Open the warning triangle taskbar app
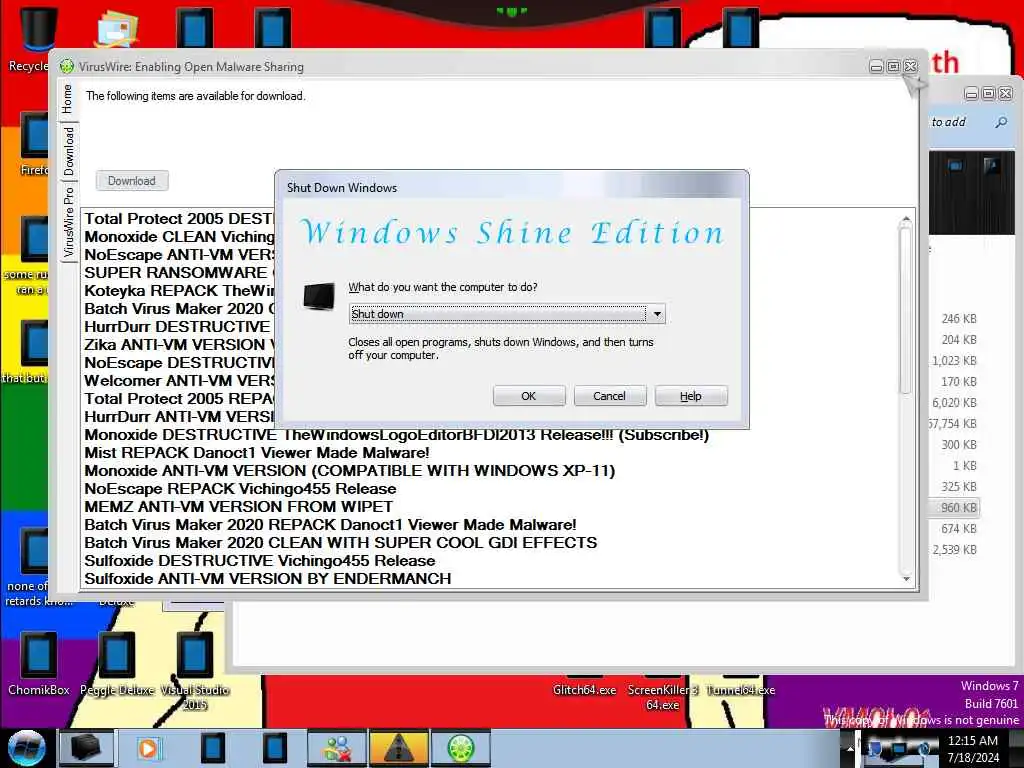This screenshot has width=1024, height=768. click(398, 748)
